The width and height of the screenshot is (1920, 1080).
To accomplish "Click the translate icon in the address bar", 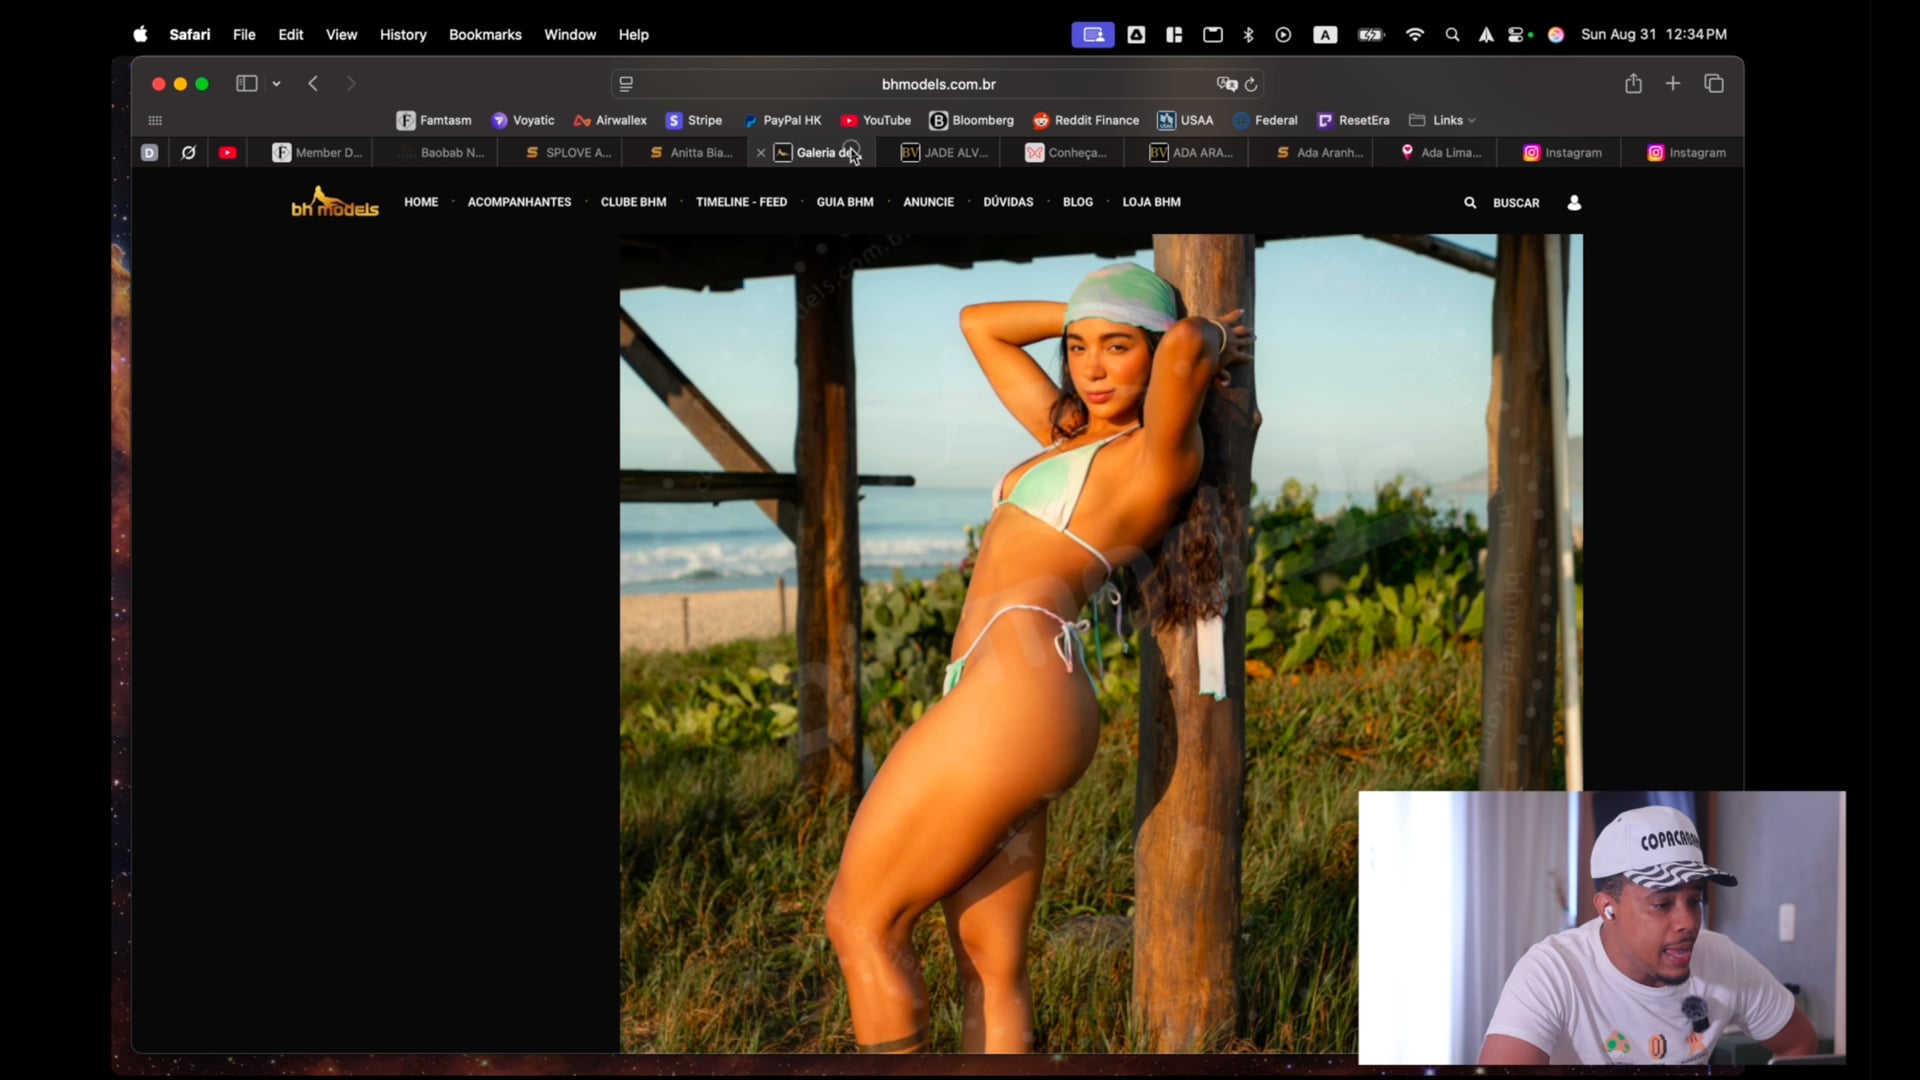I will [1226, 84].
